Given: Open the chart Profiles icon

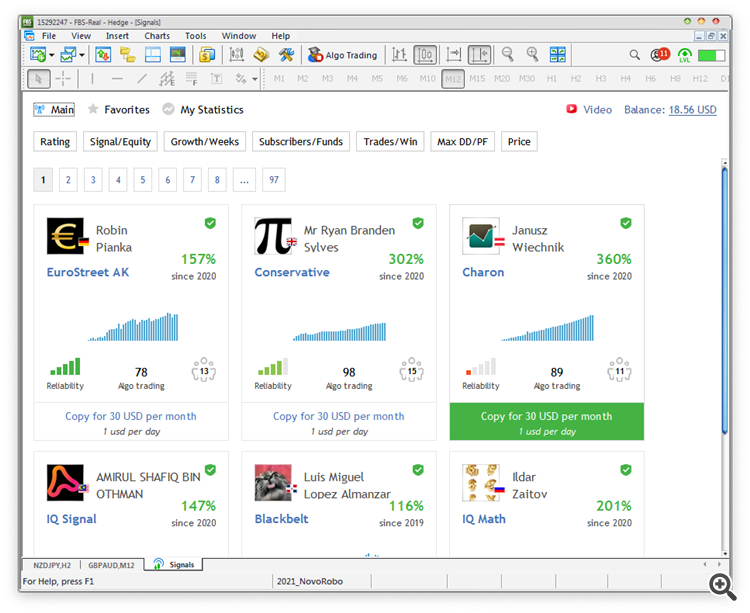Looking at the screenshot, I should 68,55.
